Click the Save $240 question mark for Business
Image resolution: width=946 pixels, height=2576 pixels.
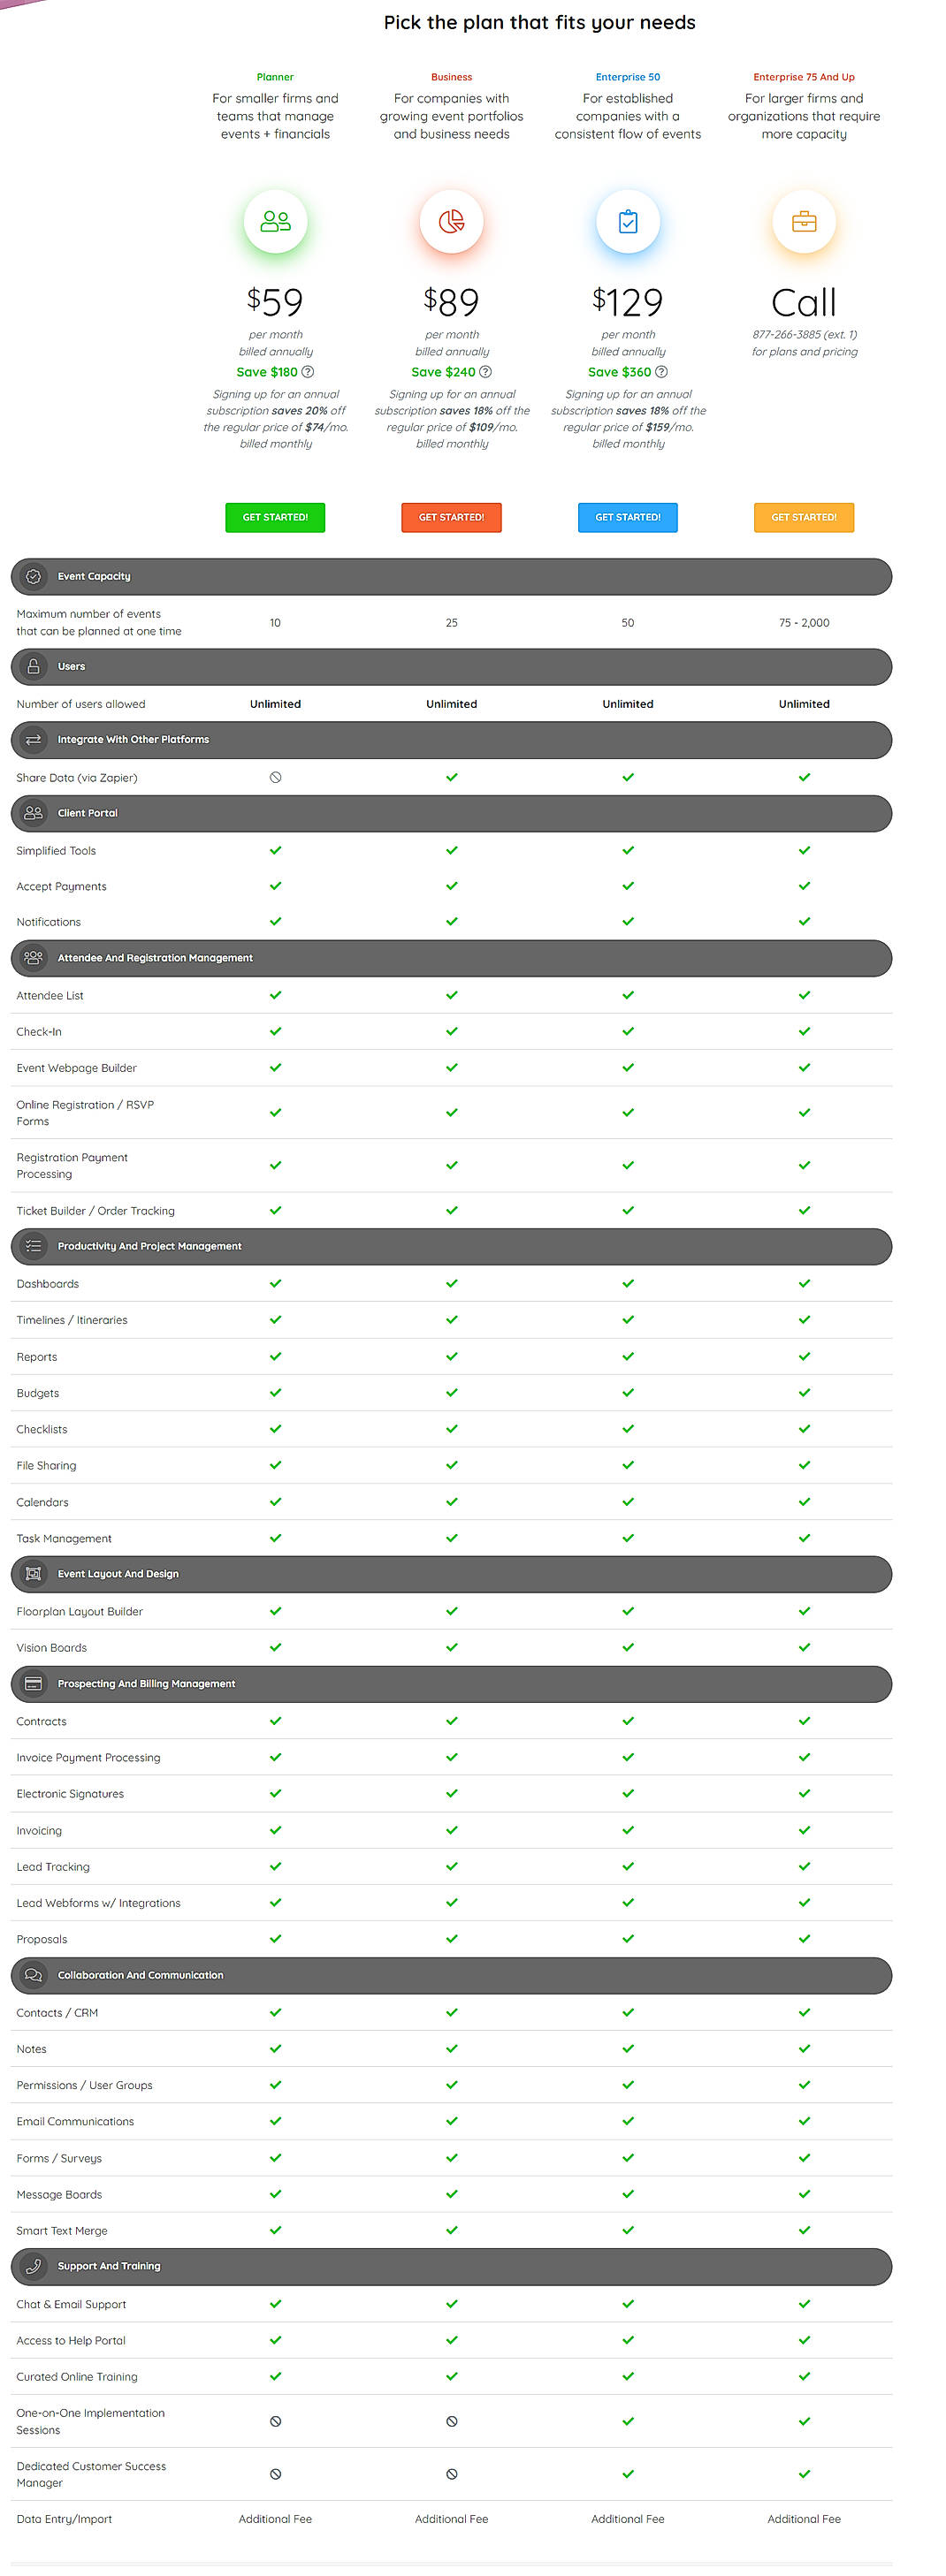[487, 371]
